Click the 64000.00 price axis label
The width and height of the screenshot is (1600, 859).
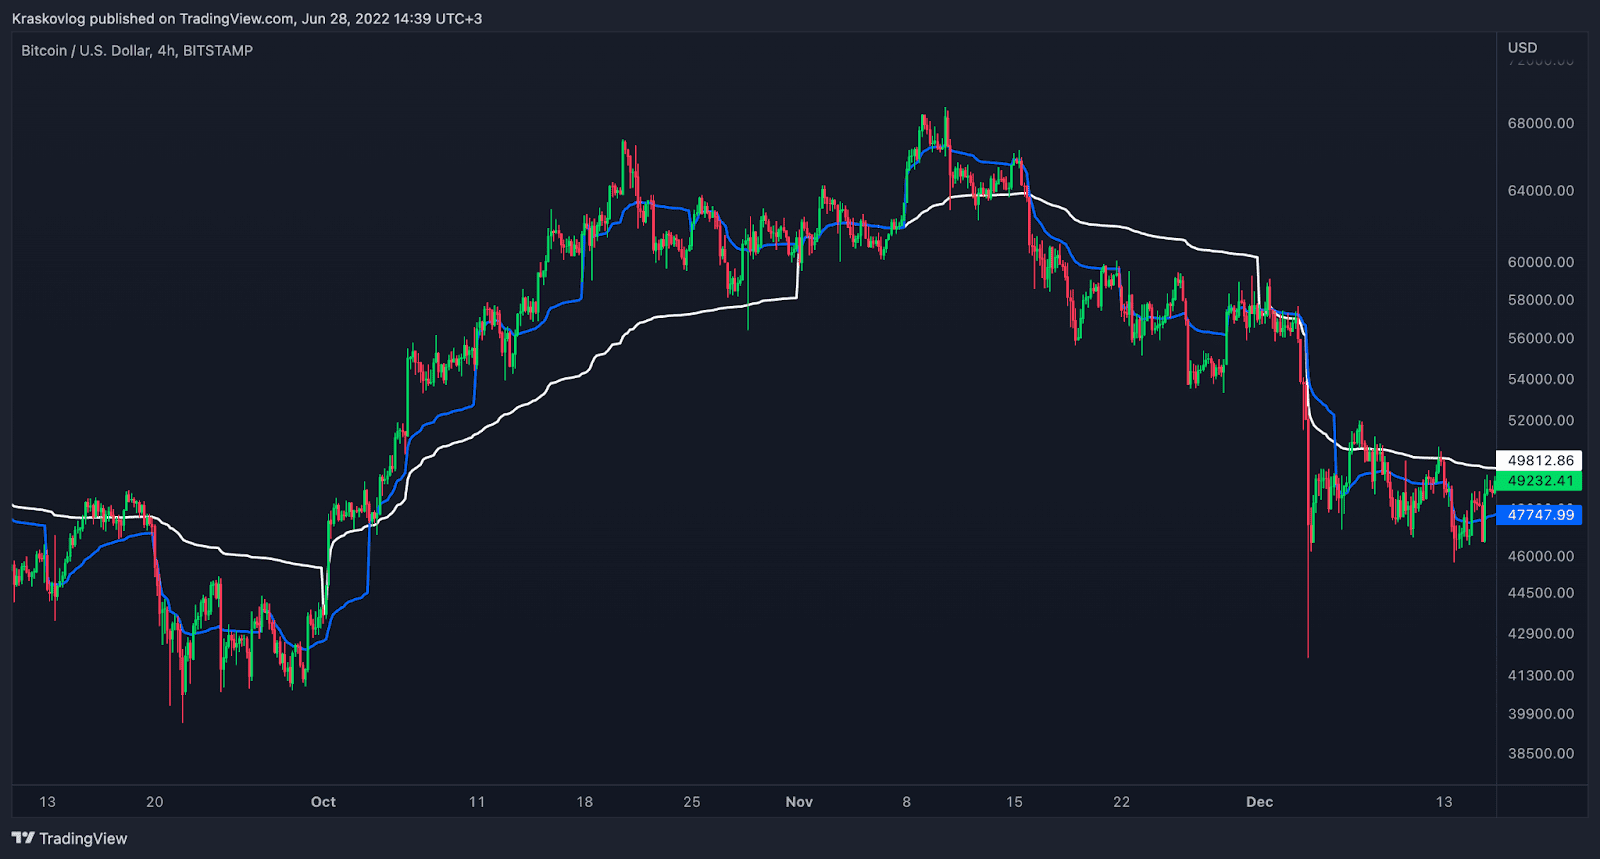point(1541,191)
